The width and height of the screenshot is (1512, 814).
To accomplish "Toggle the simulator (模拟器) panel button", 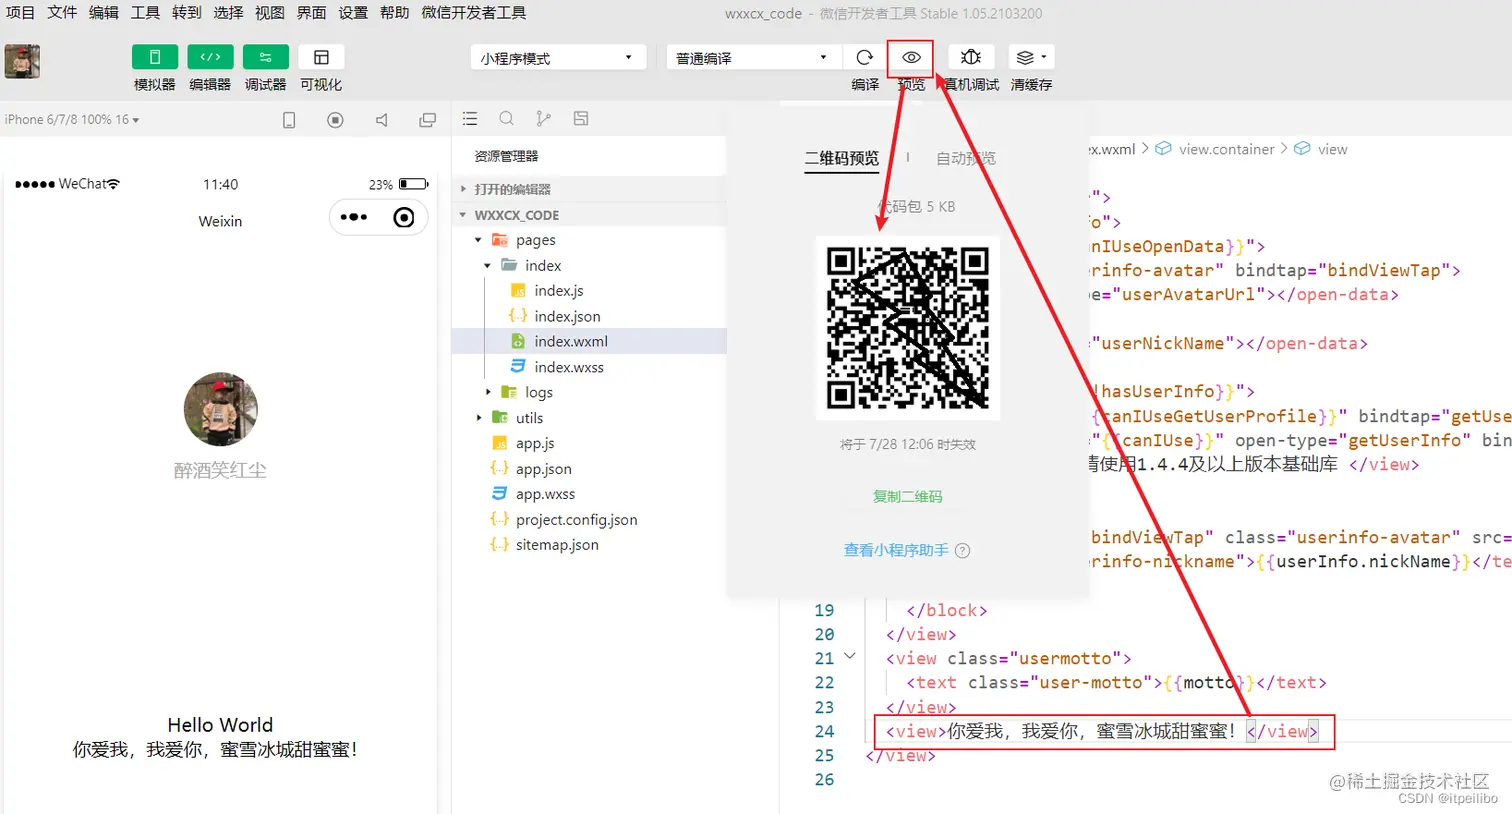I will (155, 57).
